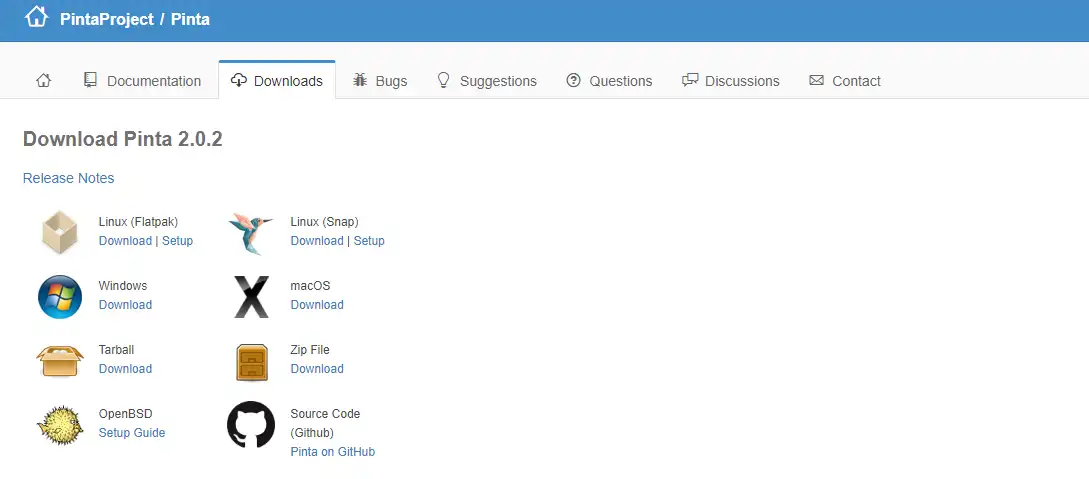Click PintaProject in the header
Viewport: 1089px width, 479px height.
(107, 19)
